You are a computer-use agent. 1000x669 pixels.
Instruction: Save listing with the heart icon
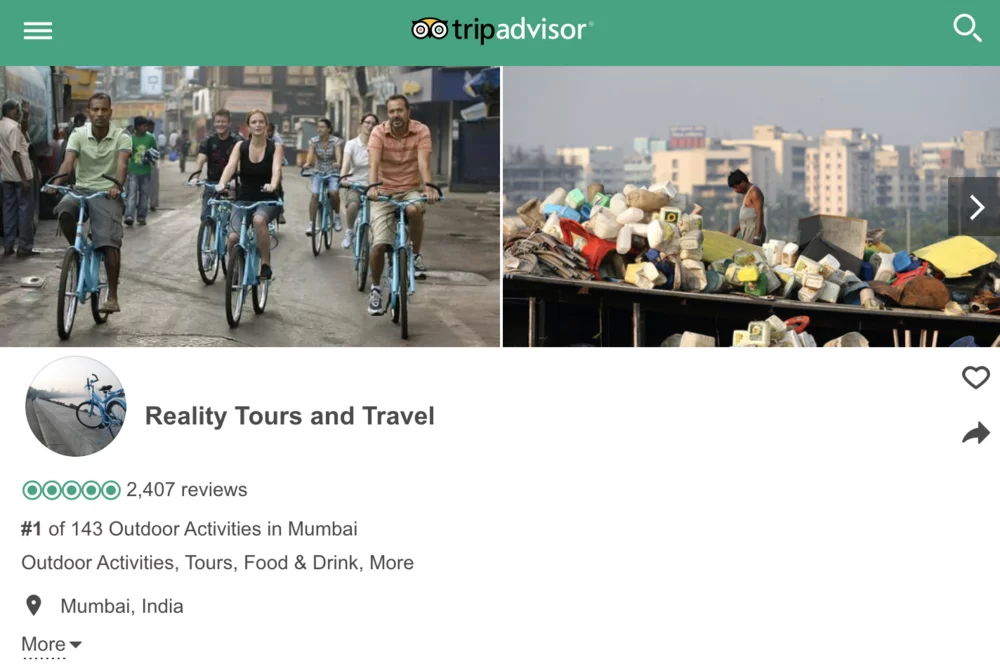pos(976,378)
